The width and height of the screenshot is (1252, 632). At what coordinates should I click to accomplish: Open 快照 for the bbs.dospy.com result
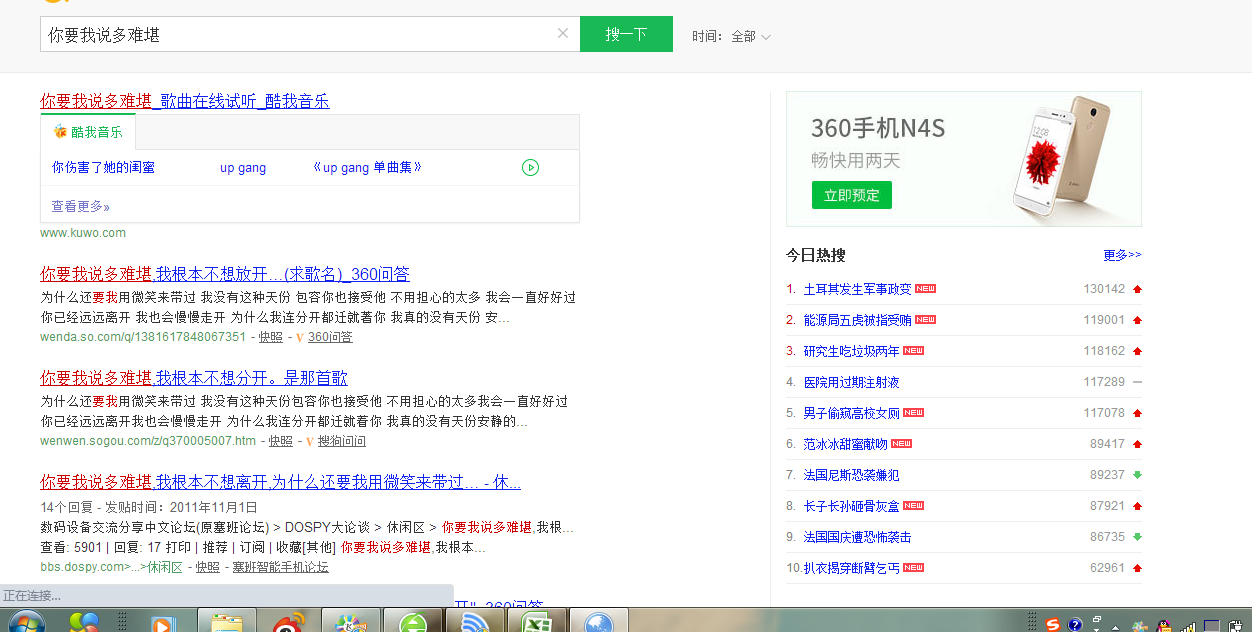[x=207, y=567]
